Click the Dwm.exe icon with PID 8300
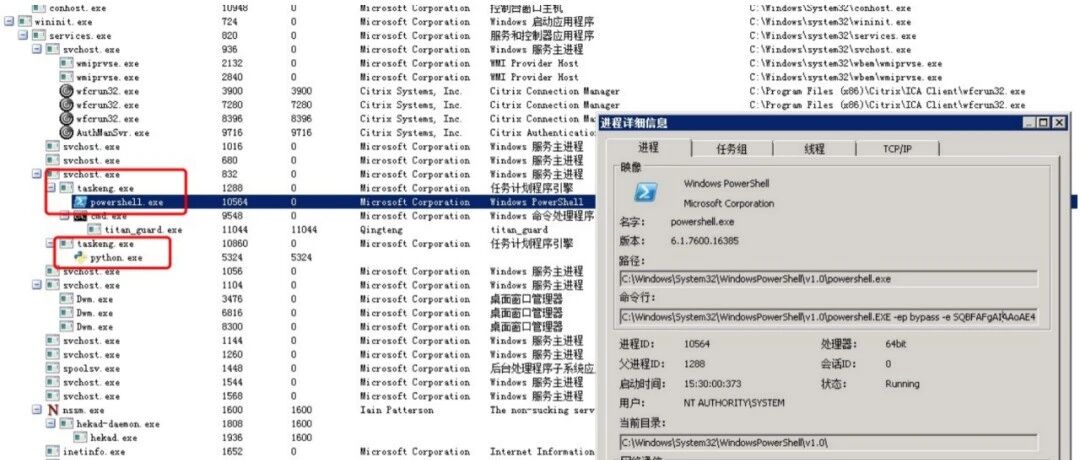 click(x=66, y=326)
